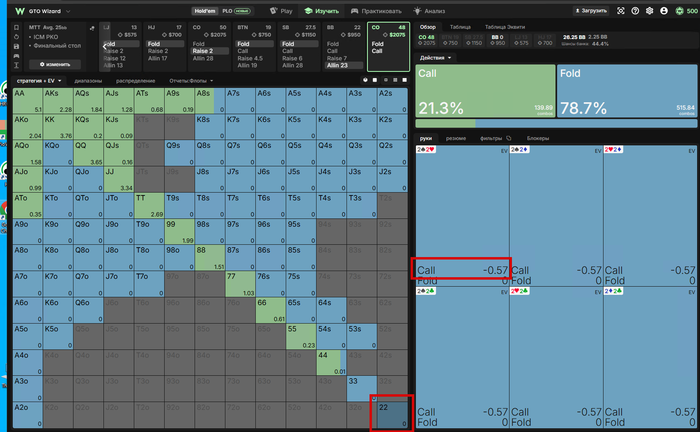Click the gamepad icon in left sidebar
700x432 pixels.
[17, 56]
